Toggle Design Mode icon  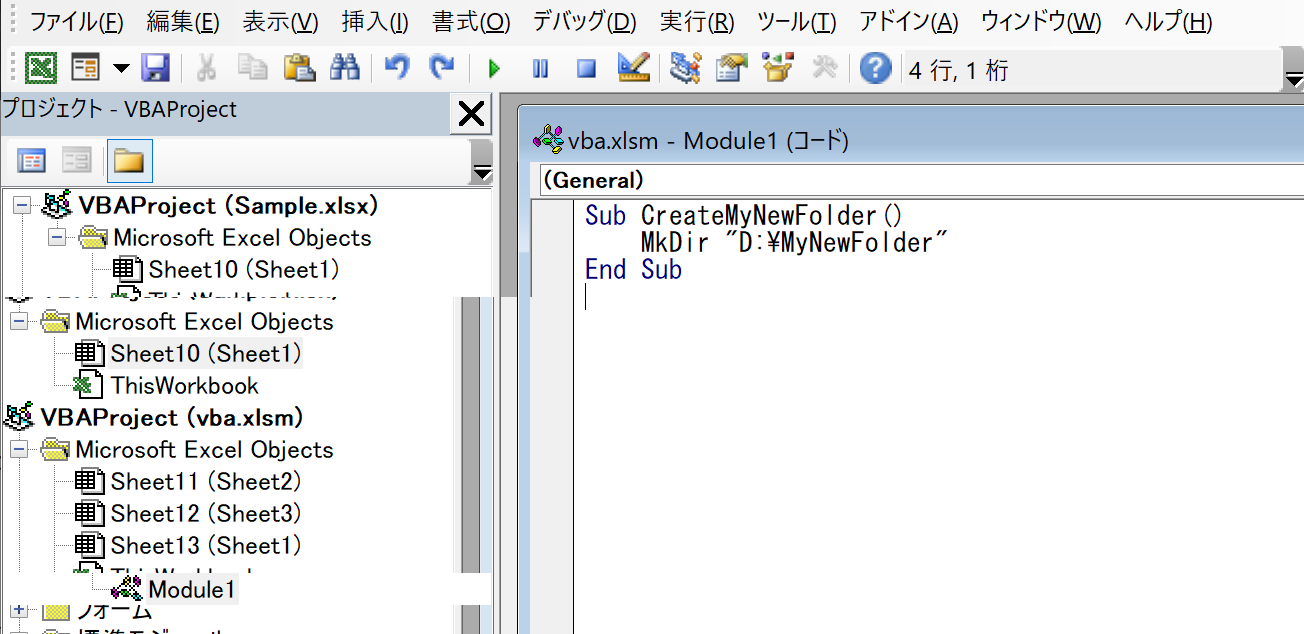tap(634, 68)
